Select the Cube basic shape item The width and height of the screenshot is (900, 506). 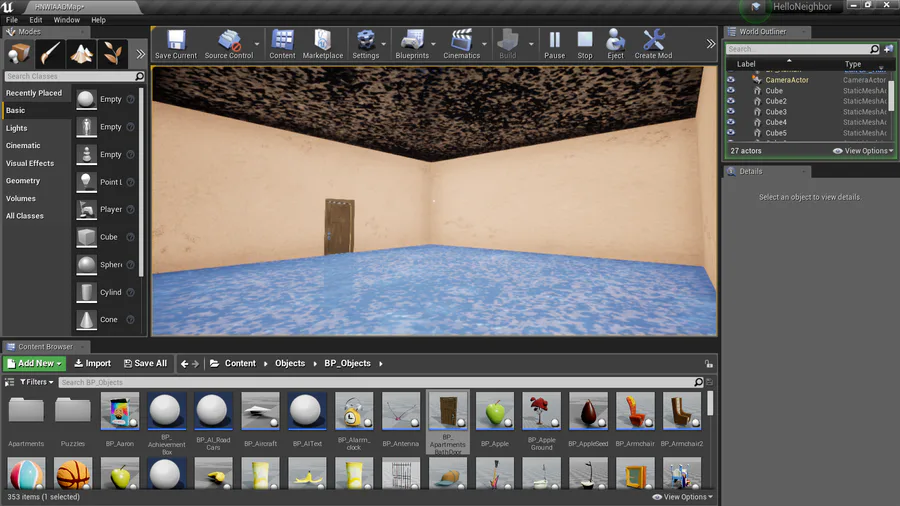(105, 237)
